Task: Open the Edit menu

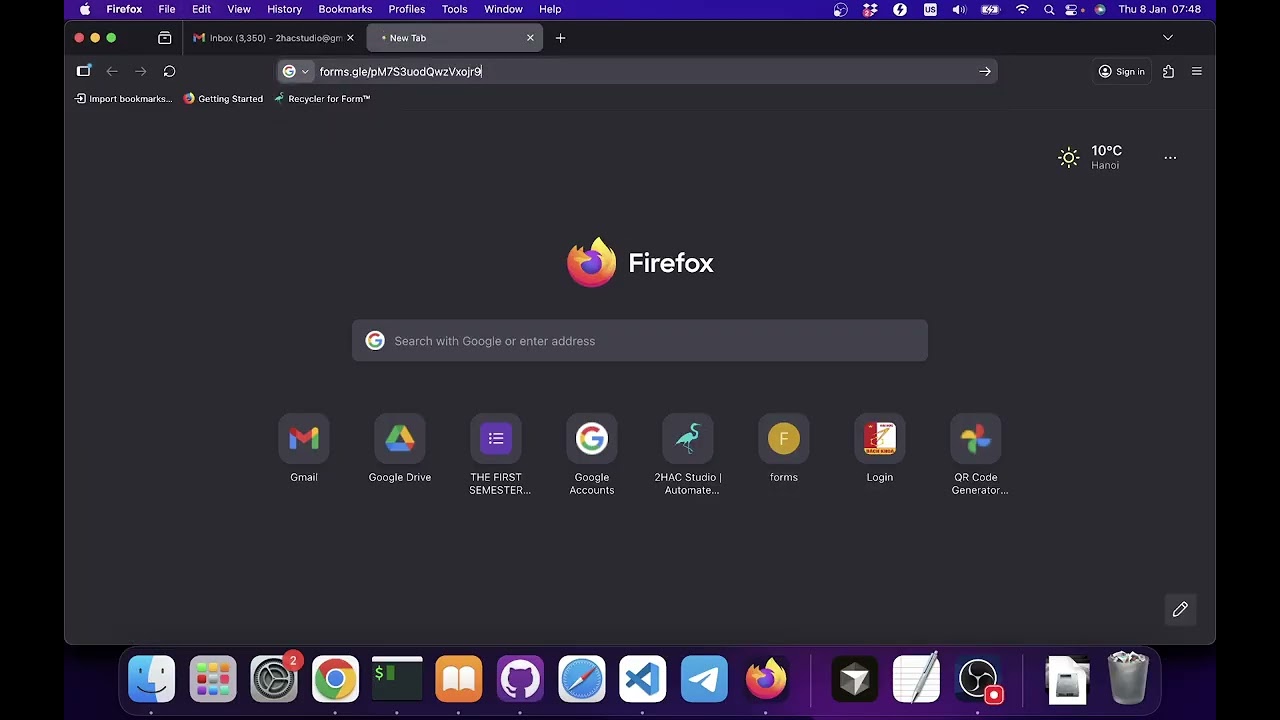Action: (x=201, y=9)
